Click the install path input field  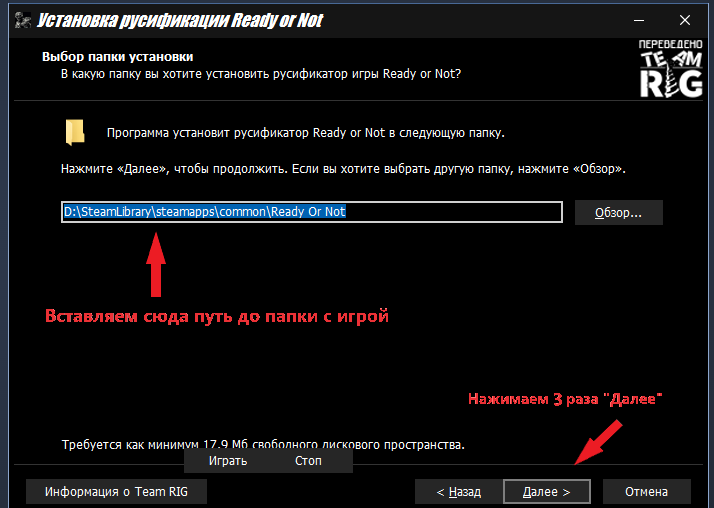(312, 212)
